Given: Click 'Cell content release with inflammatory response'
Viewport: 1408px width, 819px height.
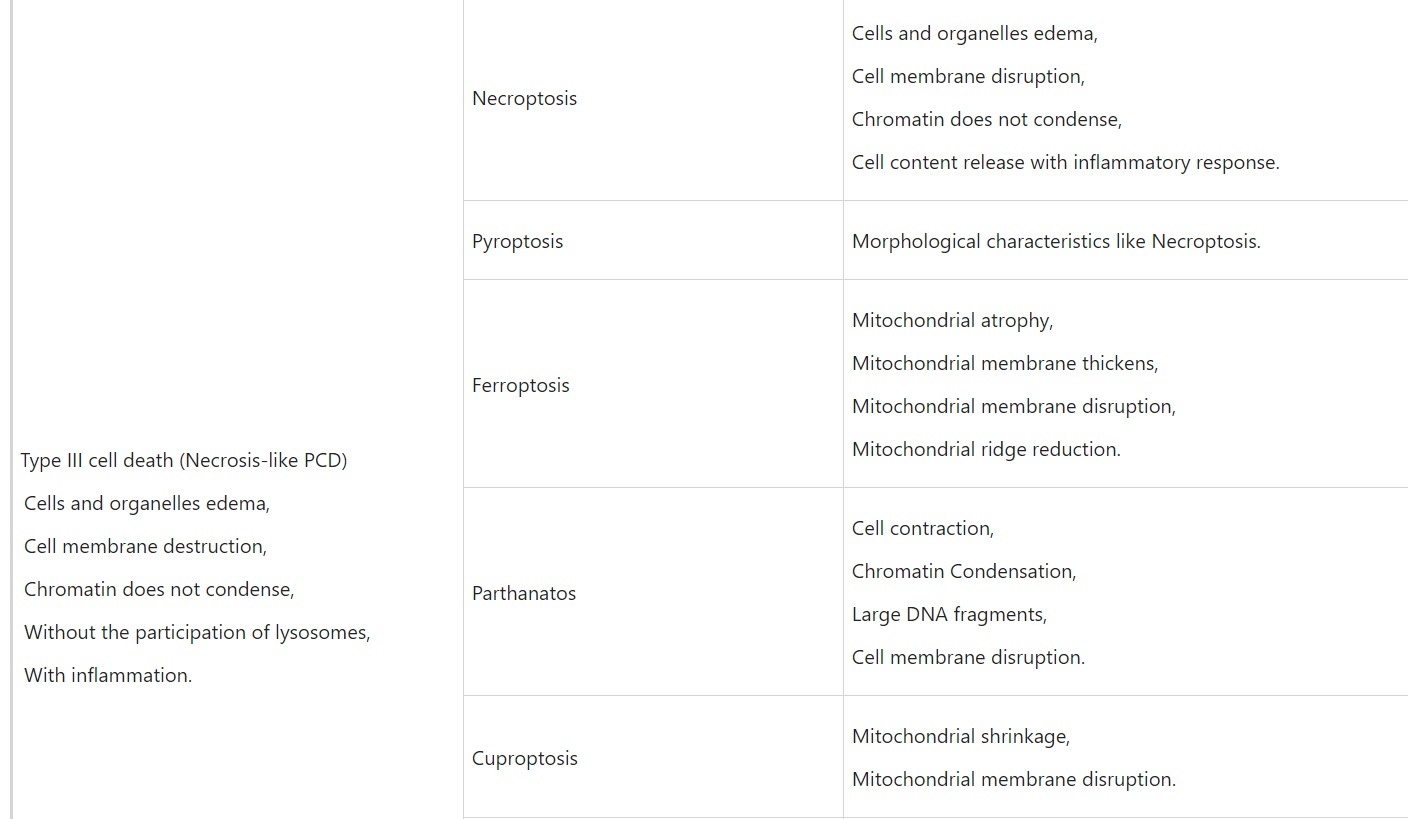Looking at the screenshot, I should (1065, 163).
